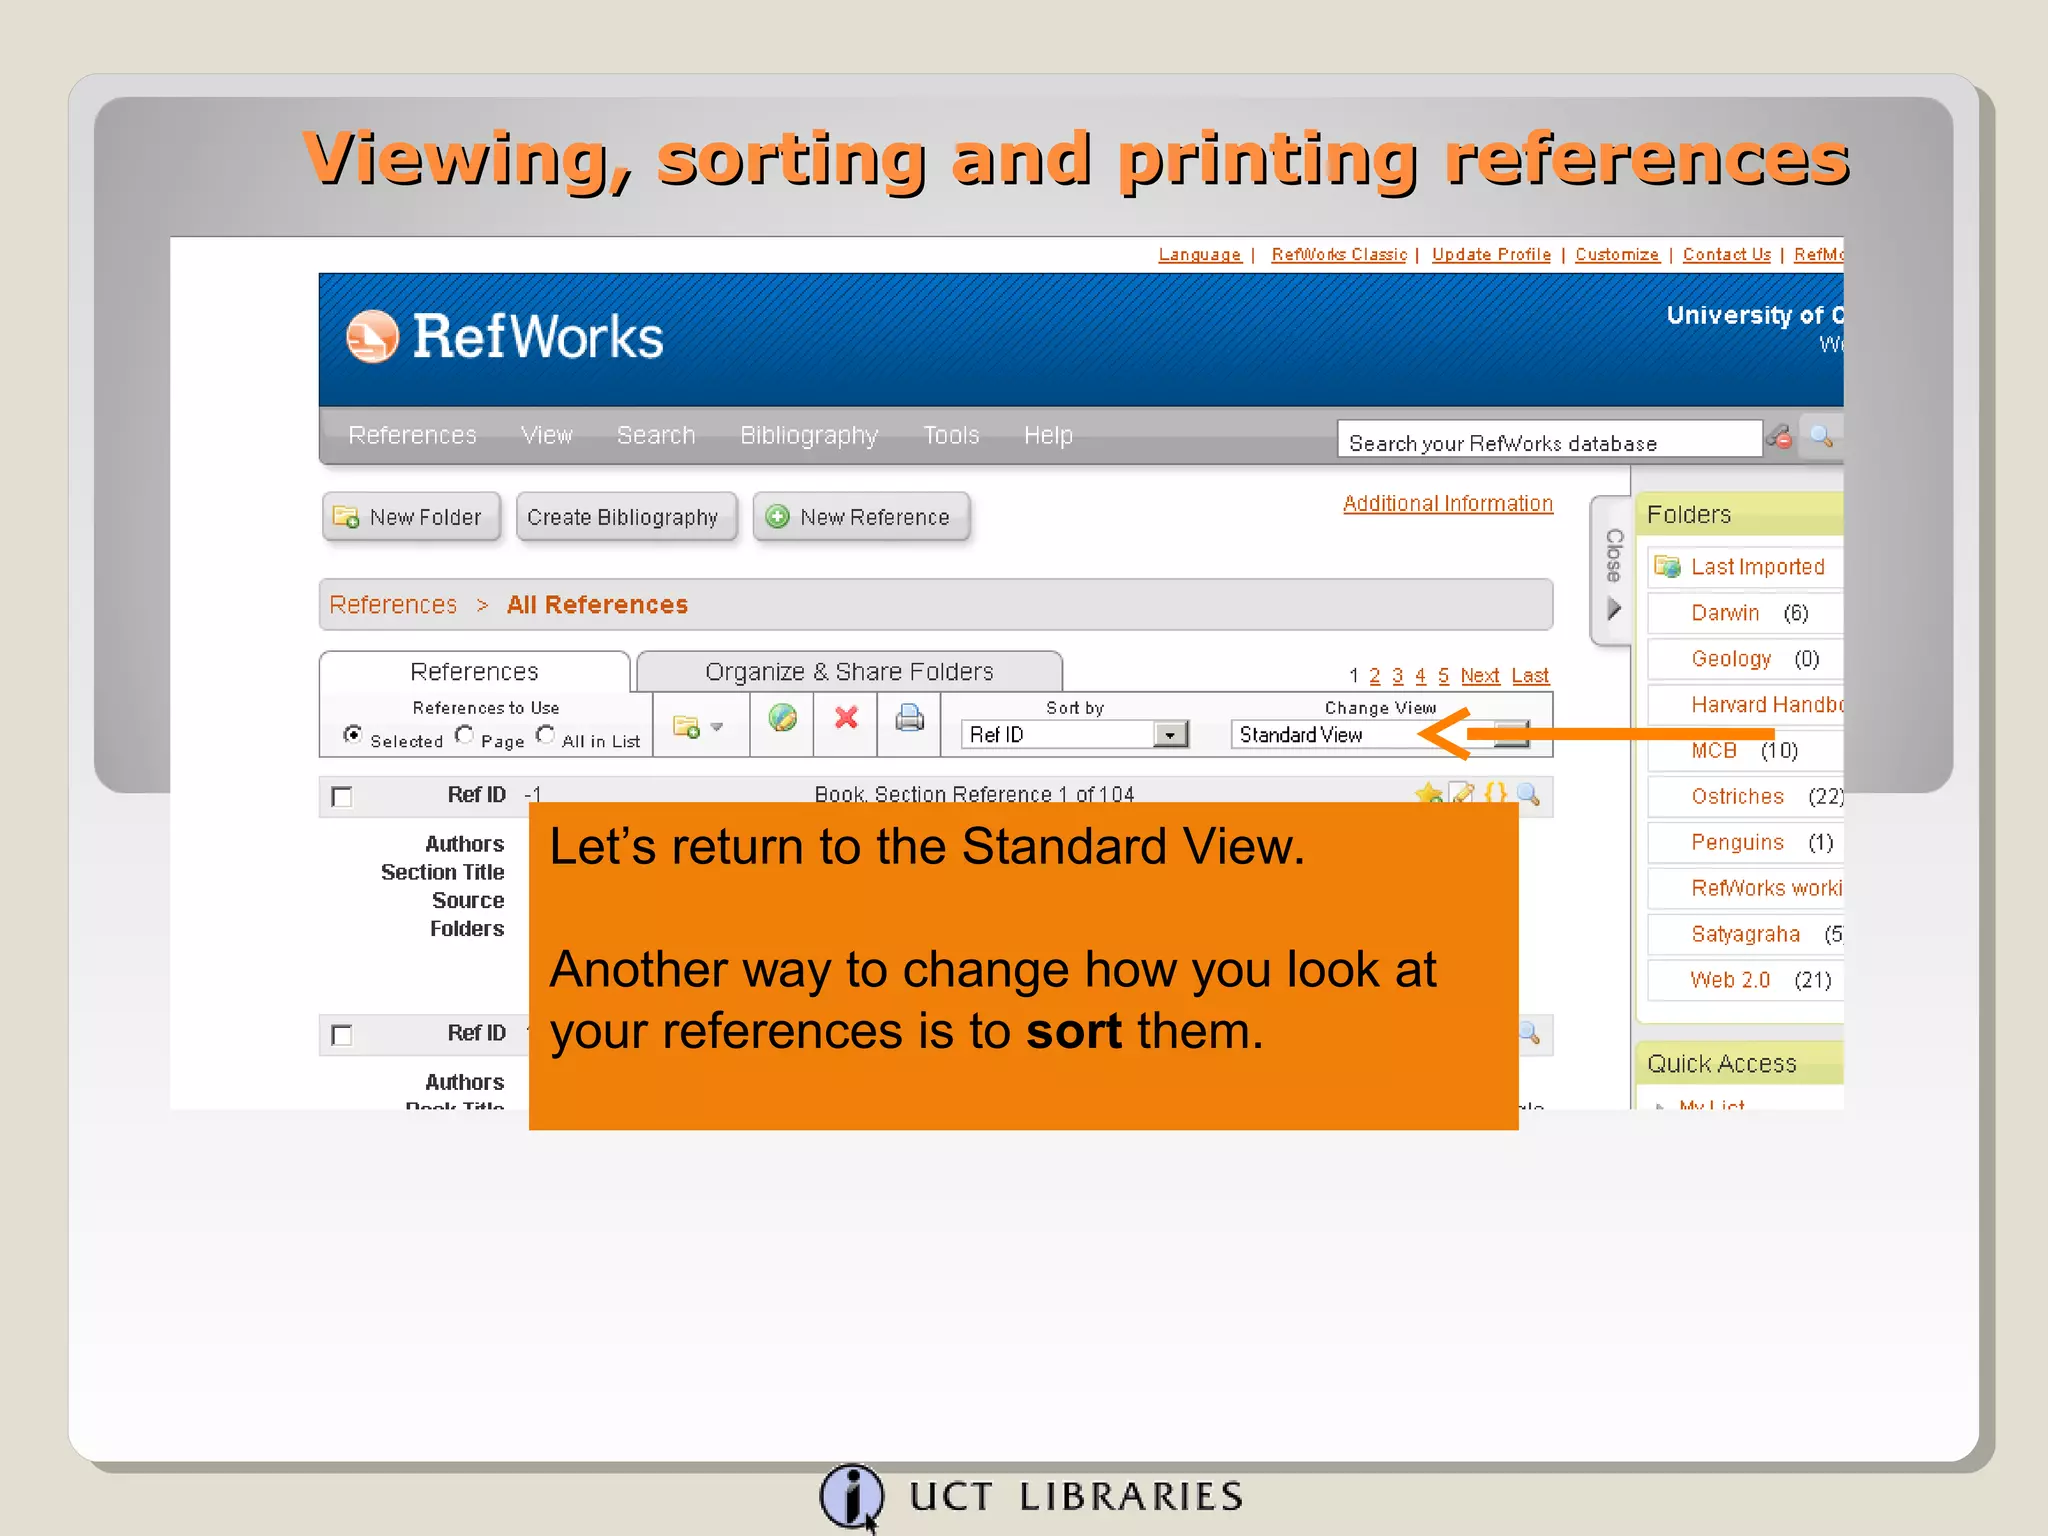Click the attachment icon next to search box
This screenshot has width=2048, height=1536.
click(x=1780, y=437)
